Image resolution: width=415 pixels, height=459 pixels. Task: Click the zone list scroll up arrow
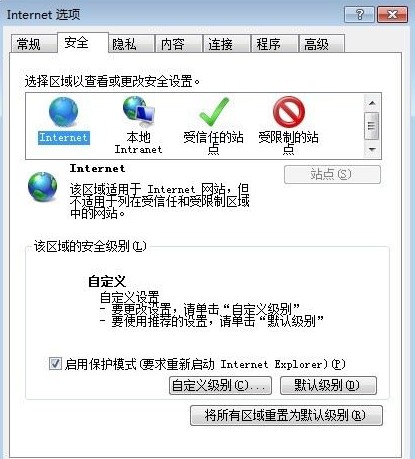pyautogui.click(x=372, y=103)
